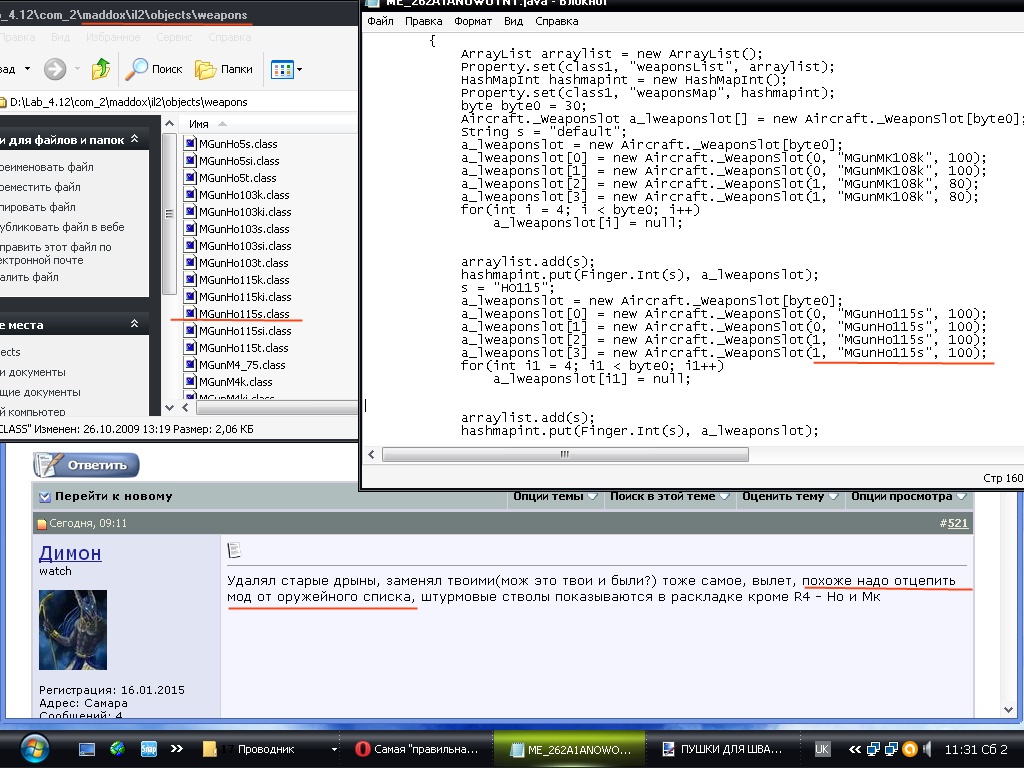Open the Views icon dropdown in Explorer
The image size is (1024, 768).
point(287,69)
